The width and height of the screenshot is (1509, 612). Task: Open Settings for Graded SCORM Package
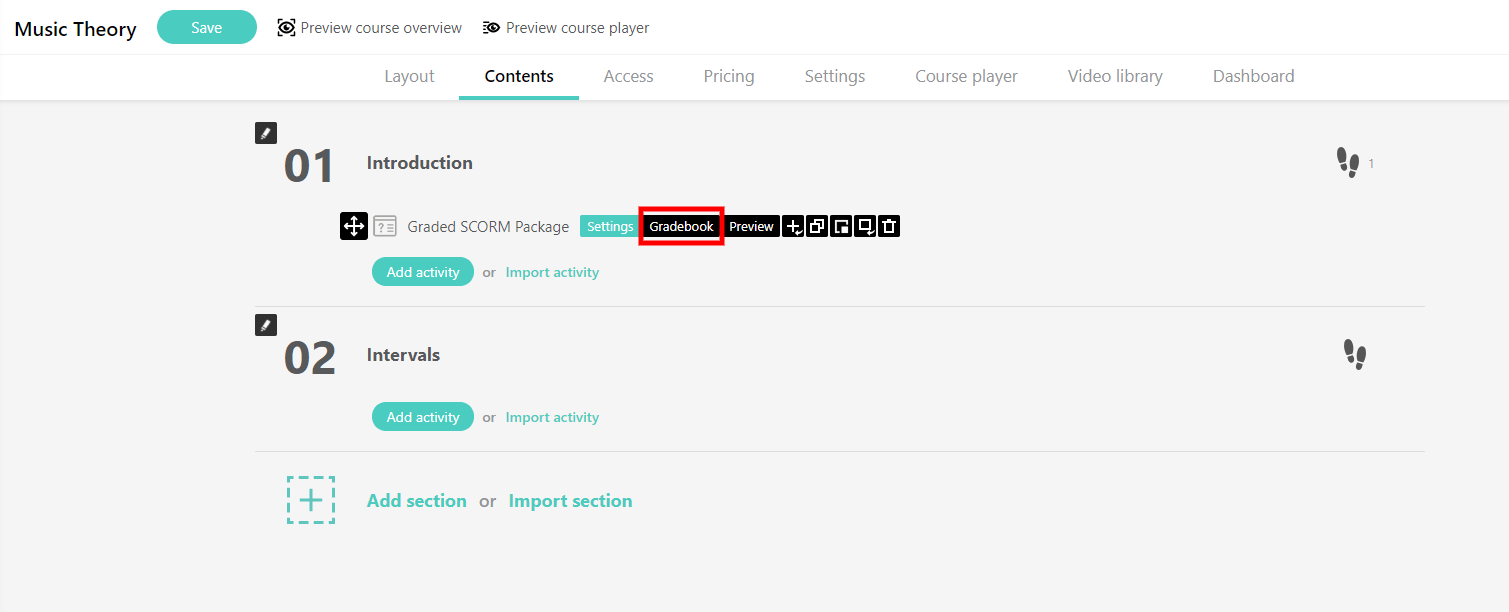pyautogui.click(x=610, y=227)
